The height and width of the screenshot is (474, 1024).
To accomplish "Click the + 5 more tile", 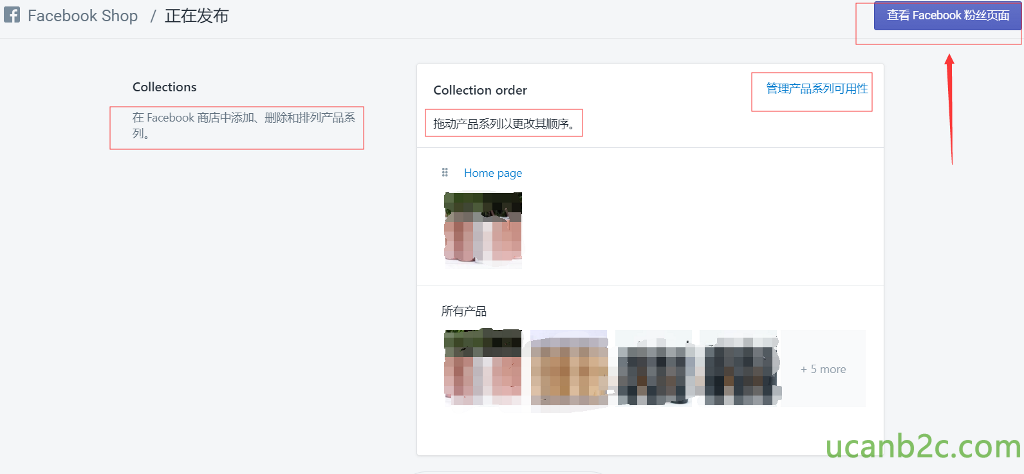I will tap(824, 369).
